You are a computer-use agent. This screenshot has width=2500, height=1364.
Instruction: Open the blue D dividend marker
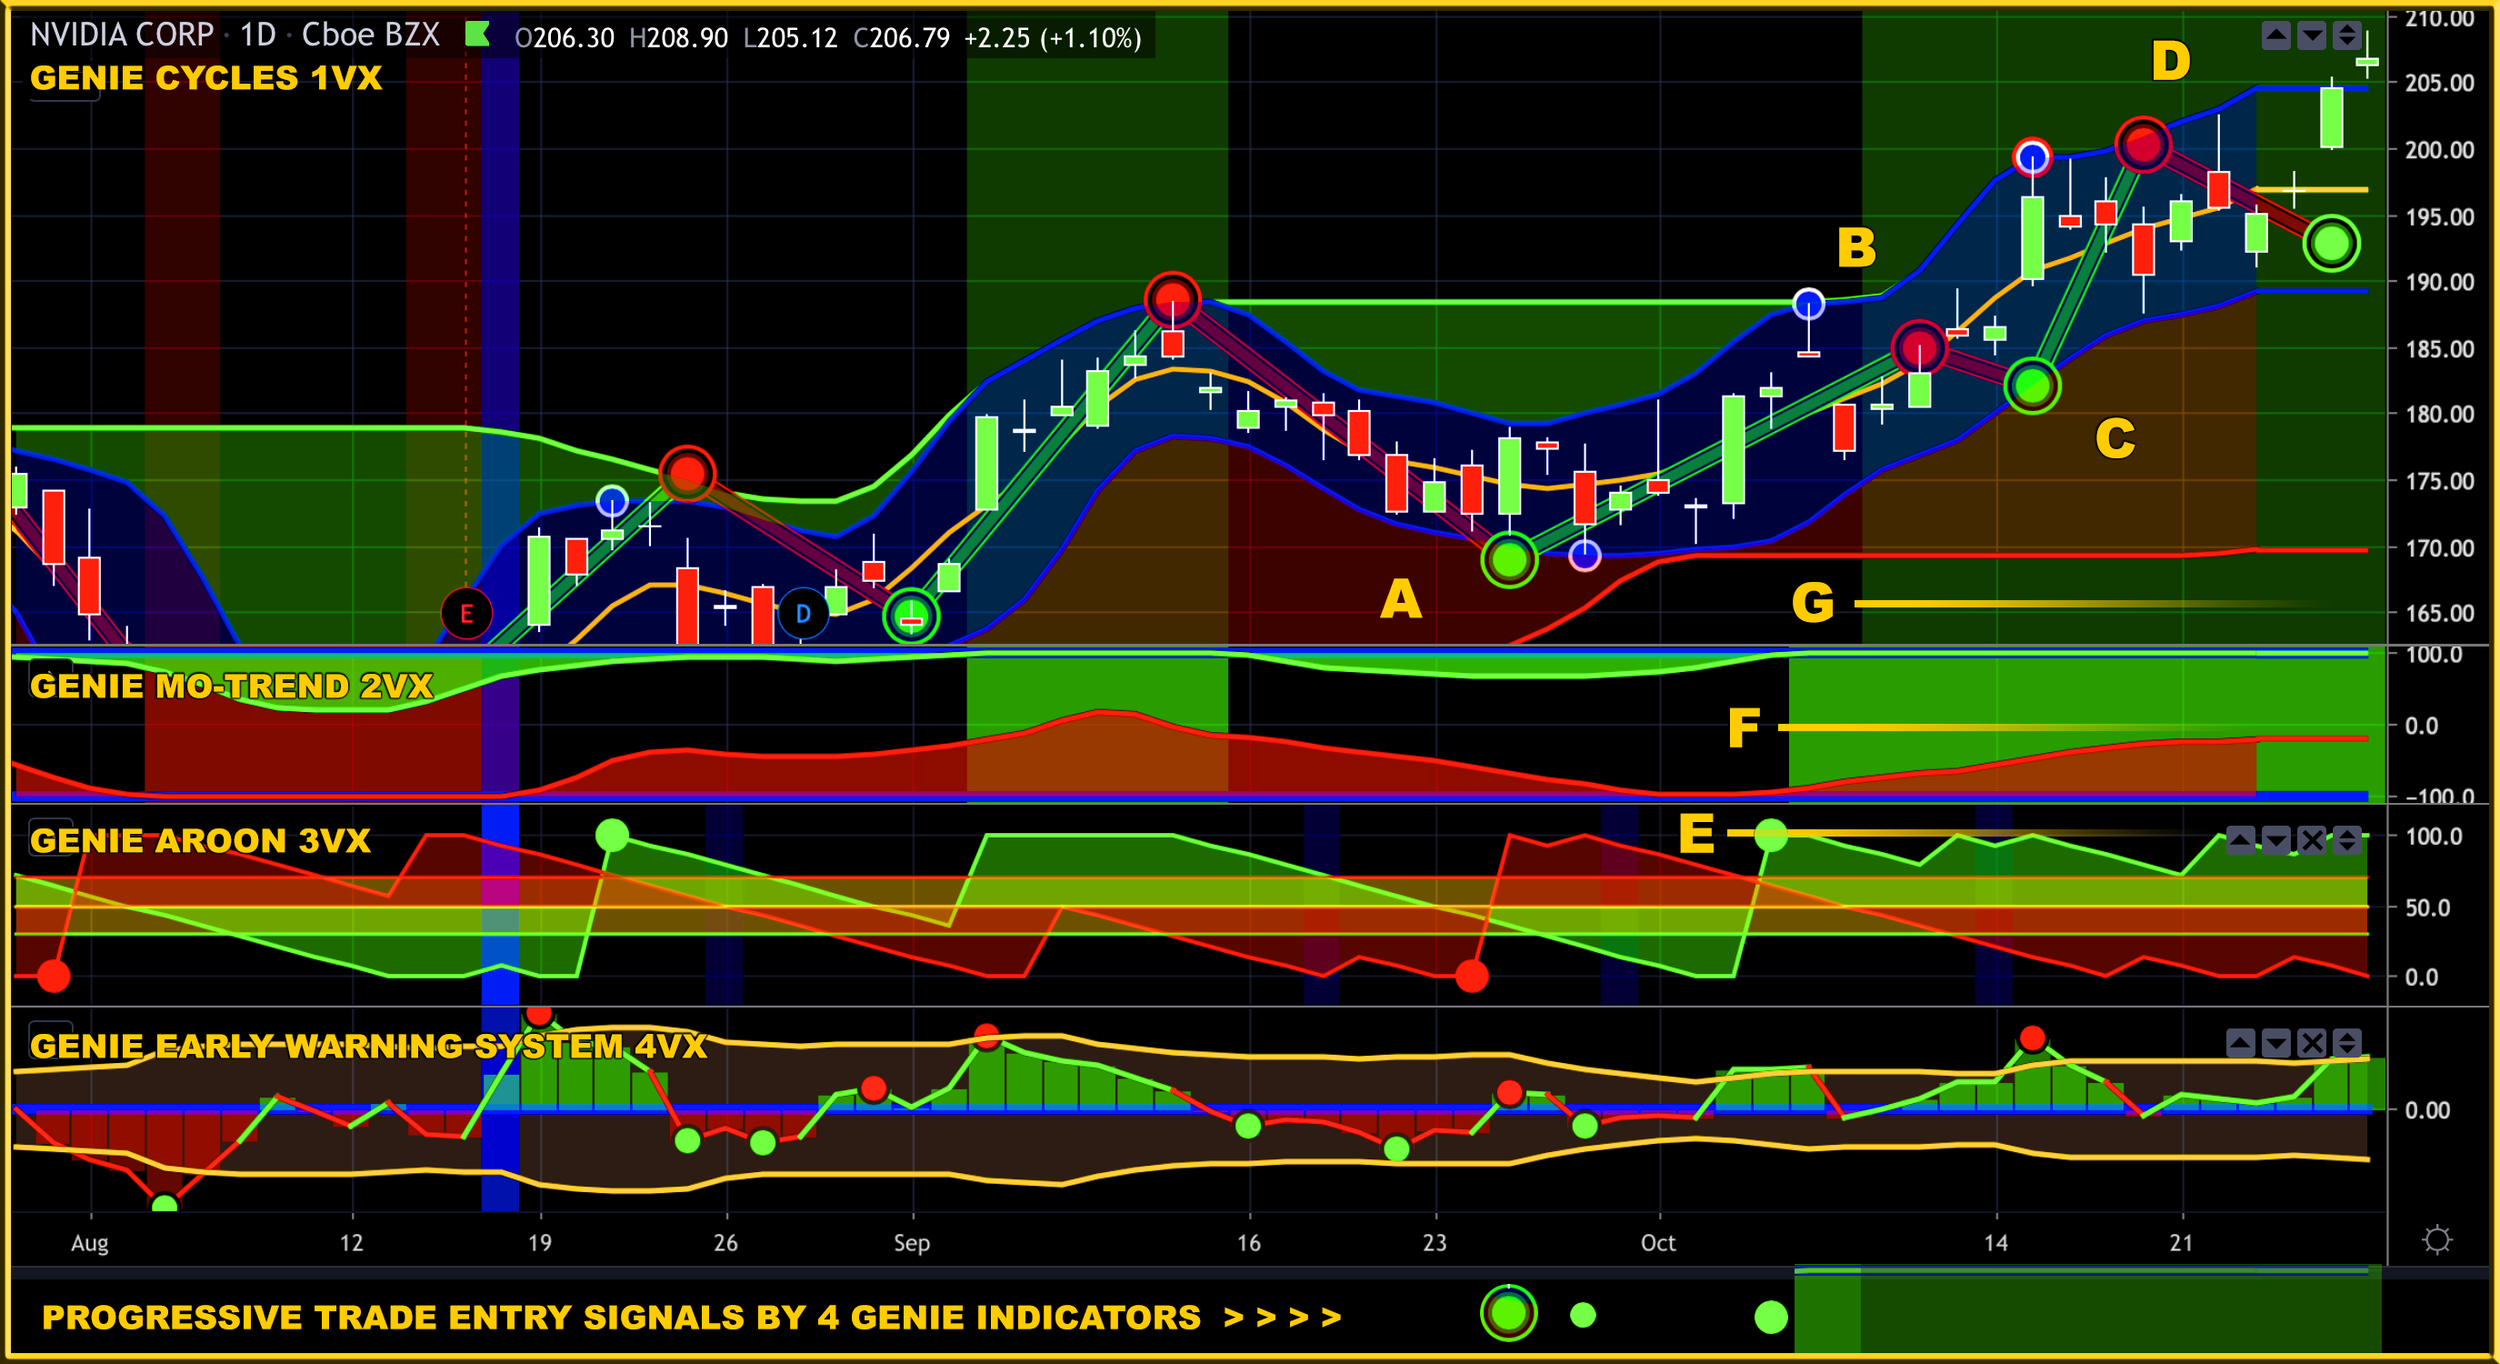803,614
